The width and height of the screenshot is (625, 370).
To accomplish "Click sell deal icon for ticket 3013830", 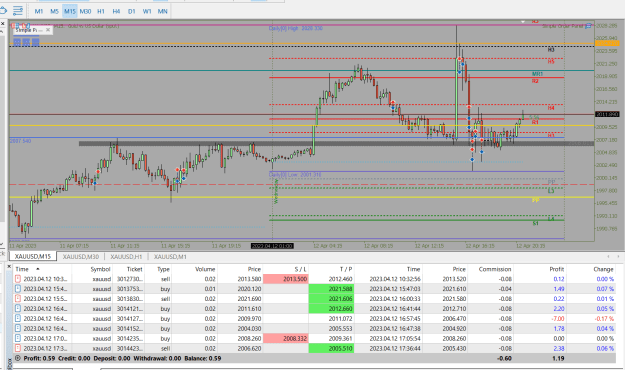I will [x=18, y=299].
